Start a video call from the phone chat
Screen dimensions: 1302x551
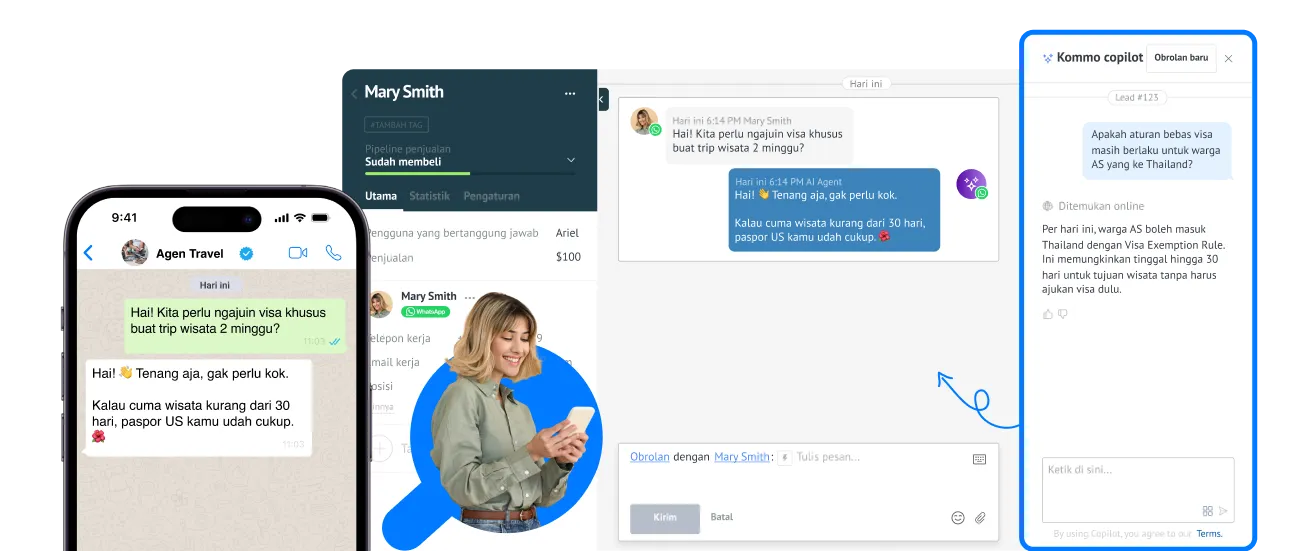click(298, 253)
